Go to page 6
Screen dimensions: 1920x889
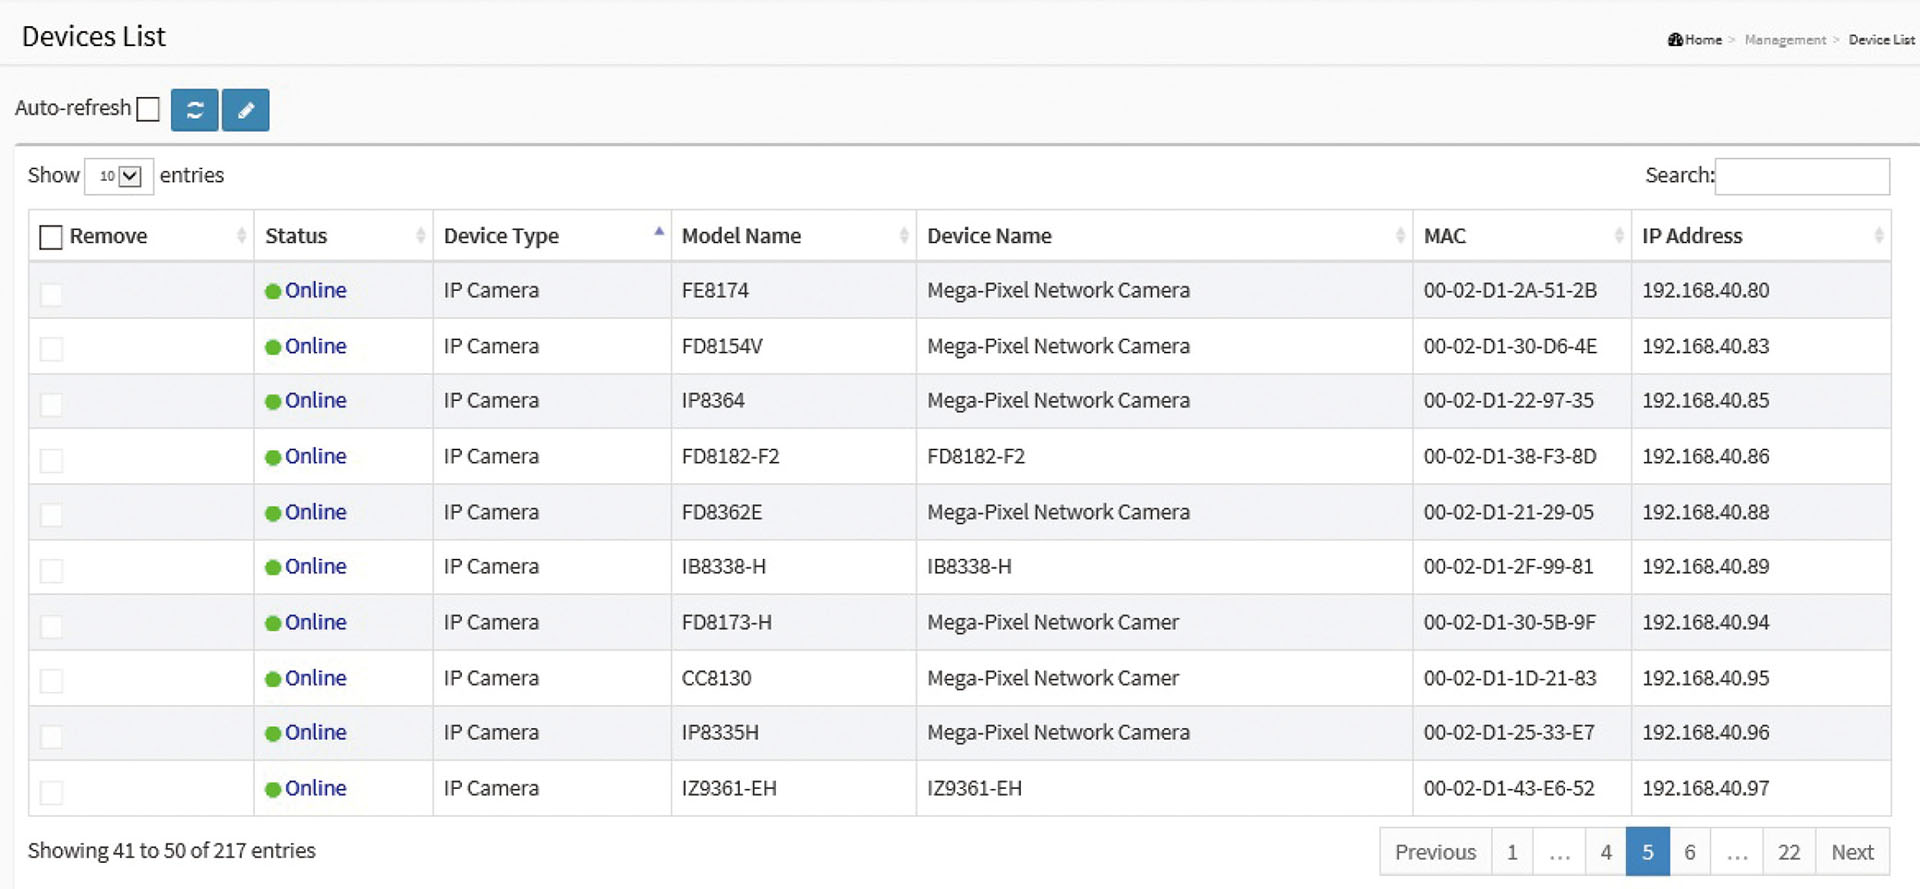[1689, 852]
